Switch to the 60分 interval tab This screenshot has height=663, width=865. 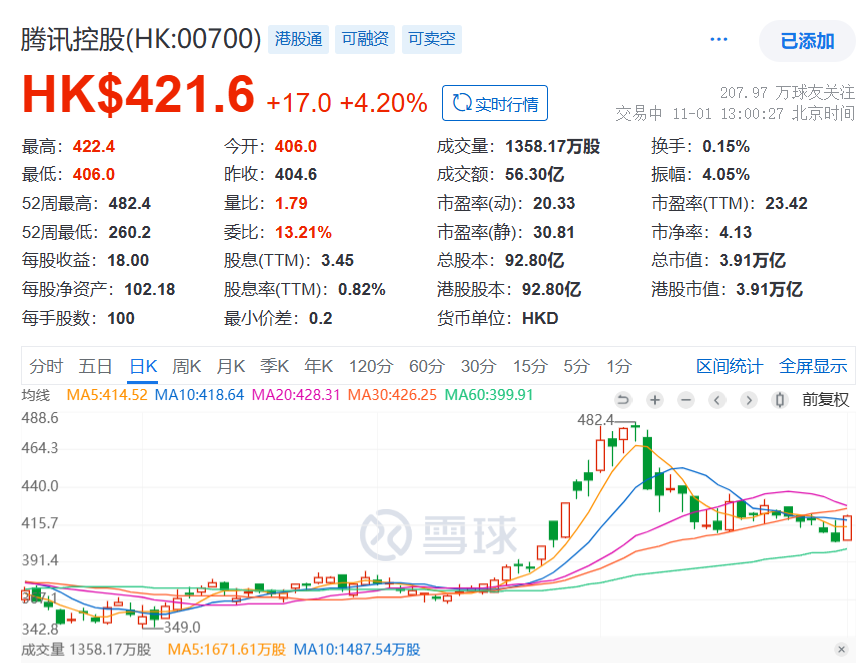pos(427,366)
